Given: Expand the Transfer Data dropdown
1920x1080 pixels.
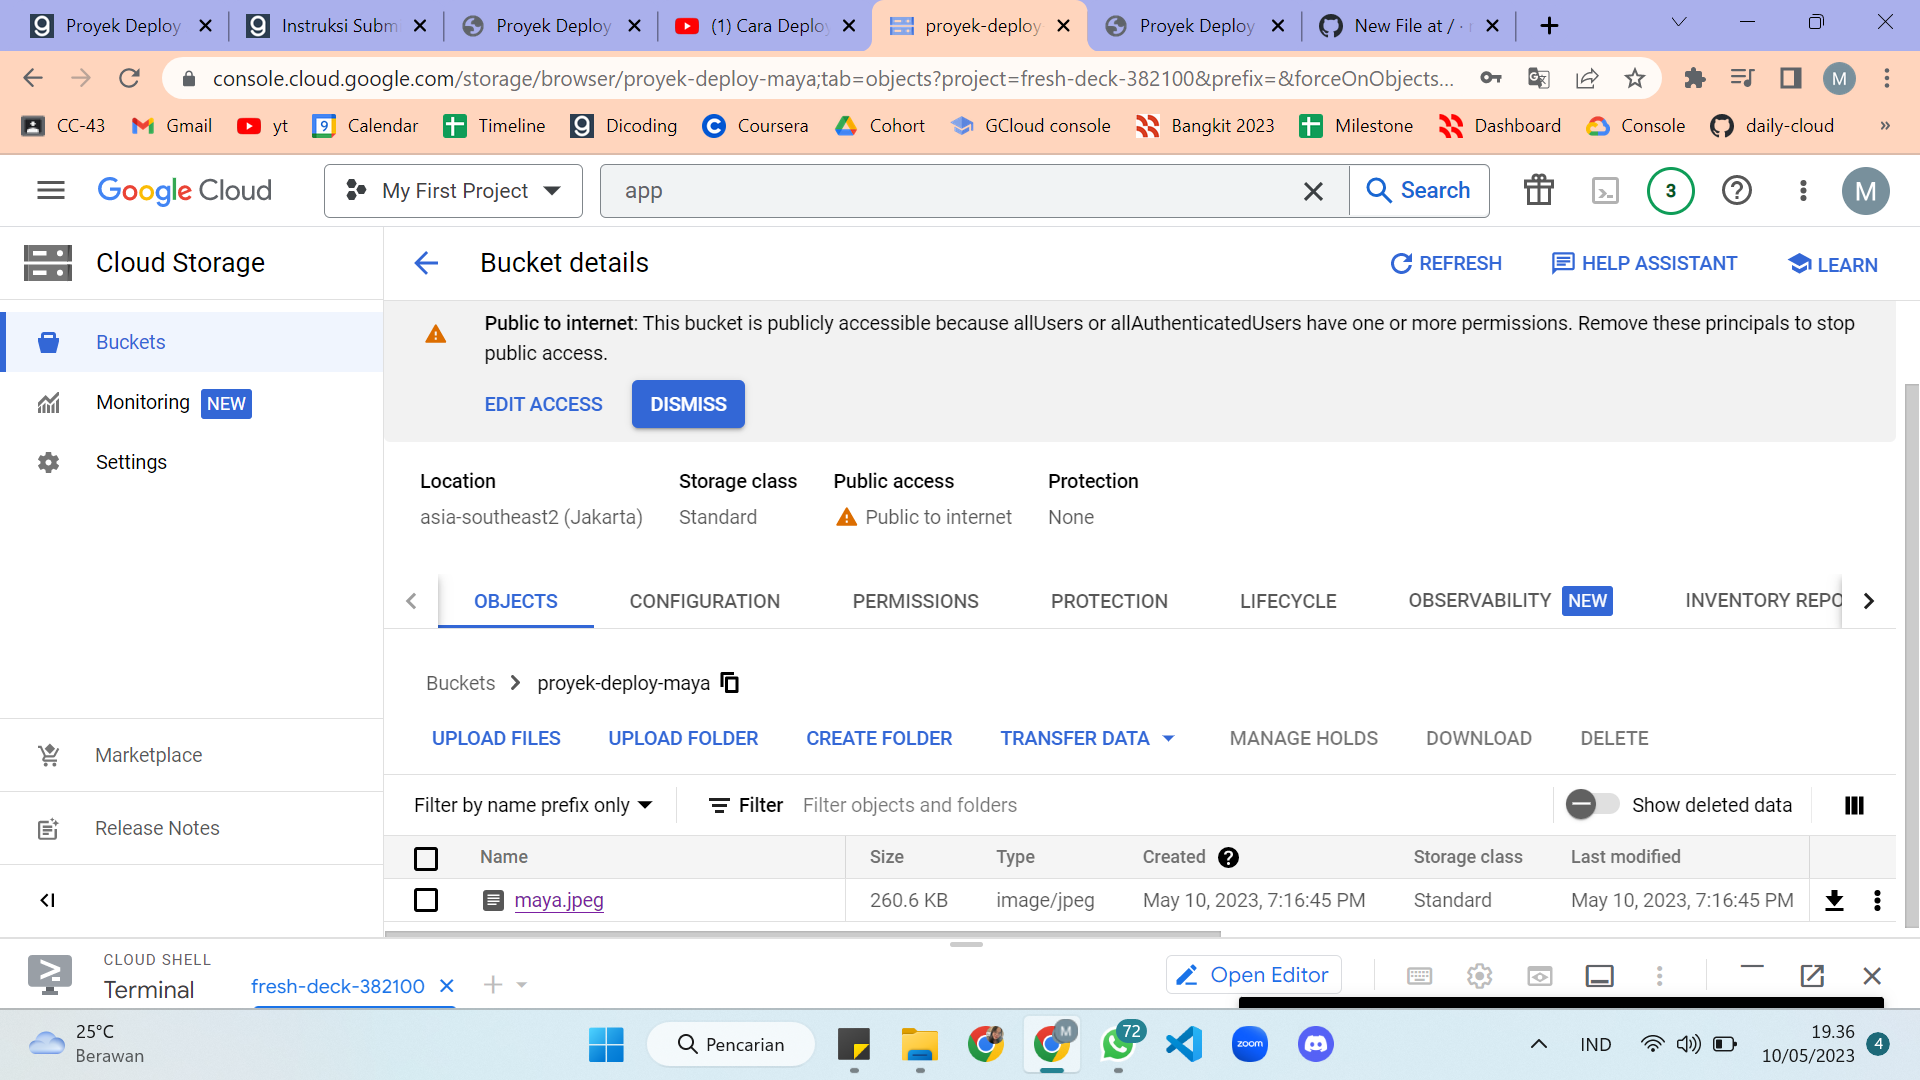Looking at the screenshot, I should [x=1087, y=738].
